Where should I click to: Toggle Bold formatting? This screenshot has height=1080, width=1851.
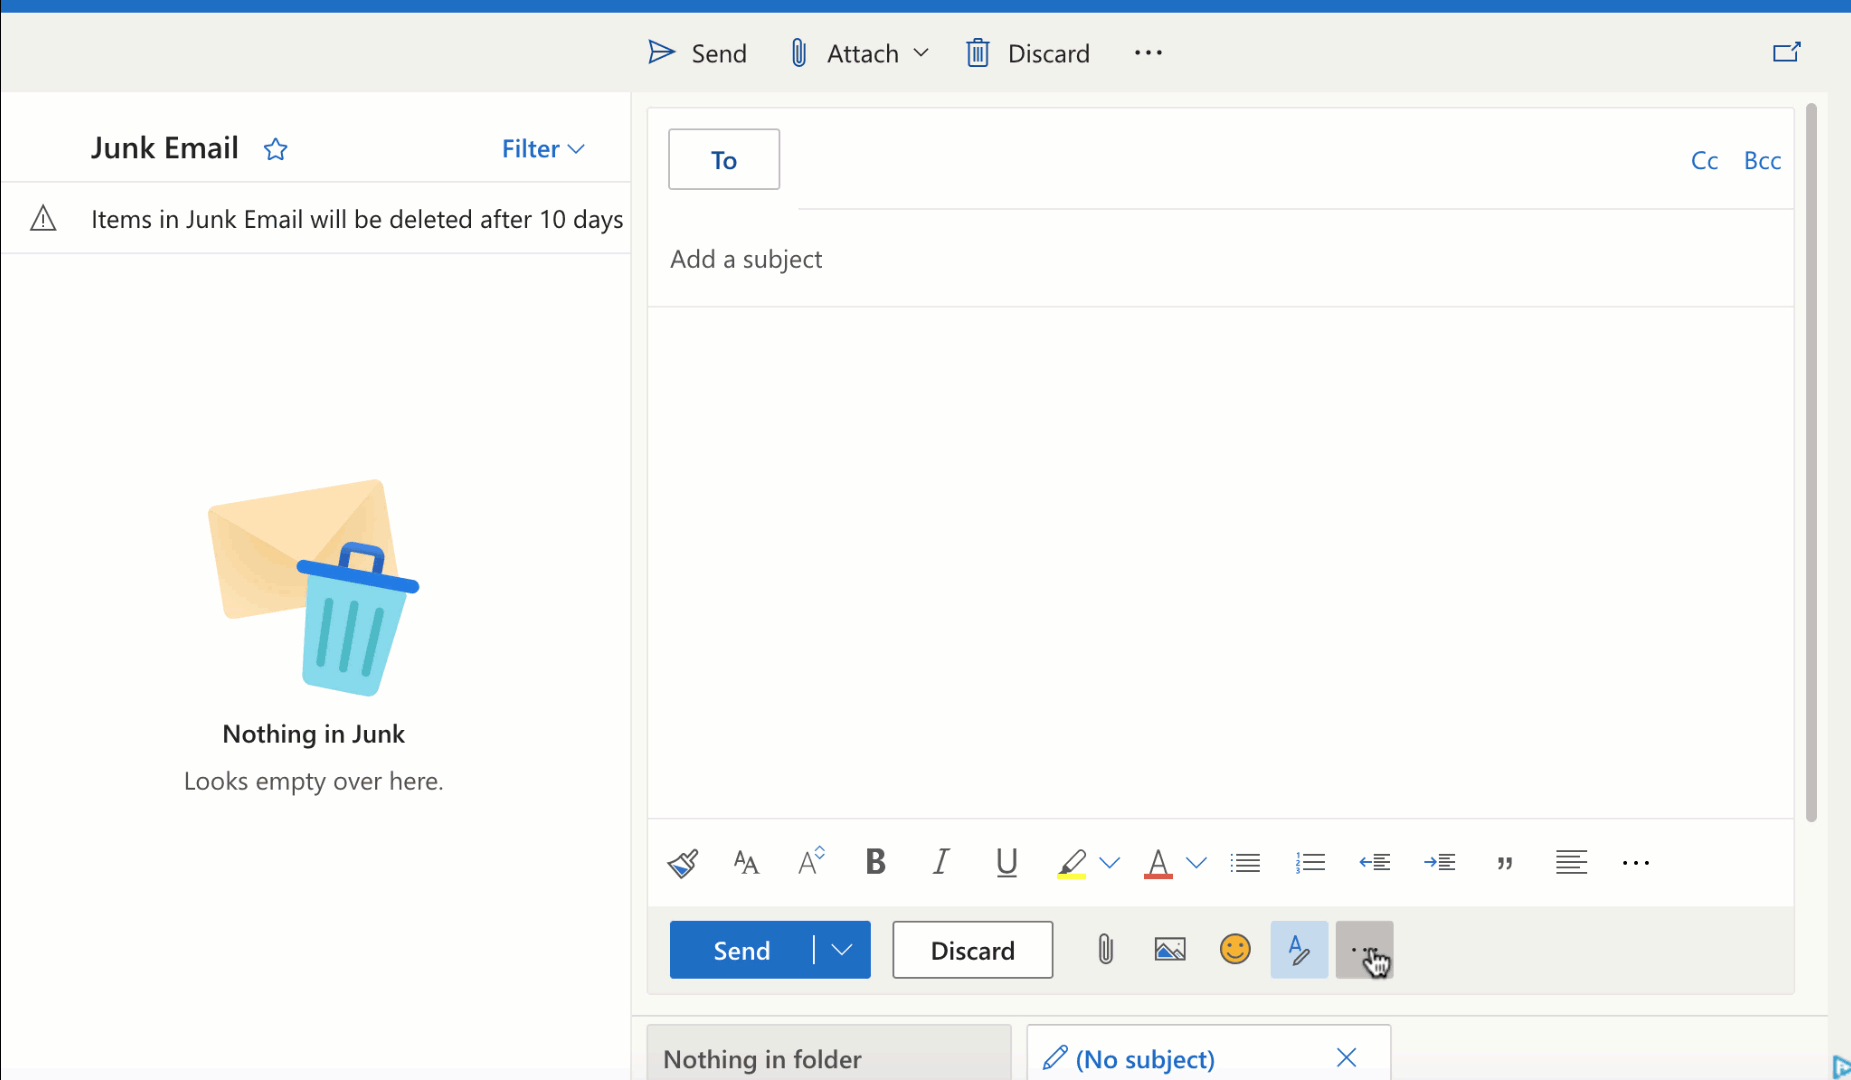[x=875, y=862]
